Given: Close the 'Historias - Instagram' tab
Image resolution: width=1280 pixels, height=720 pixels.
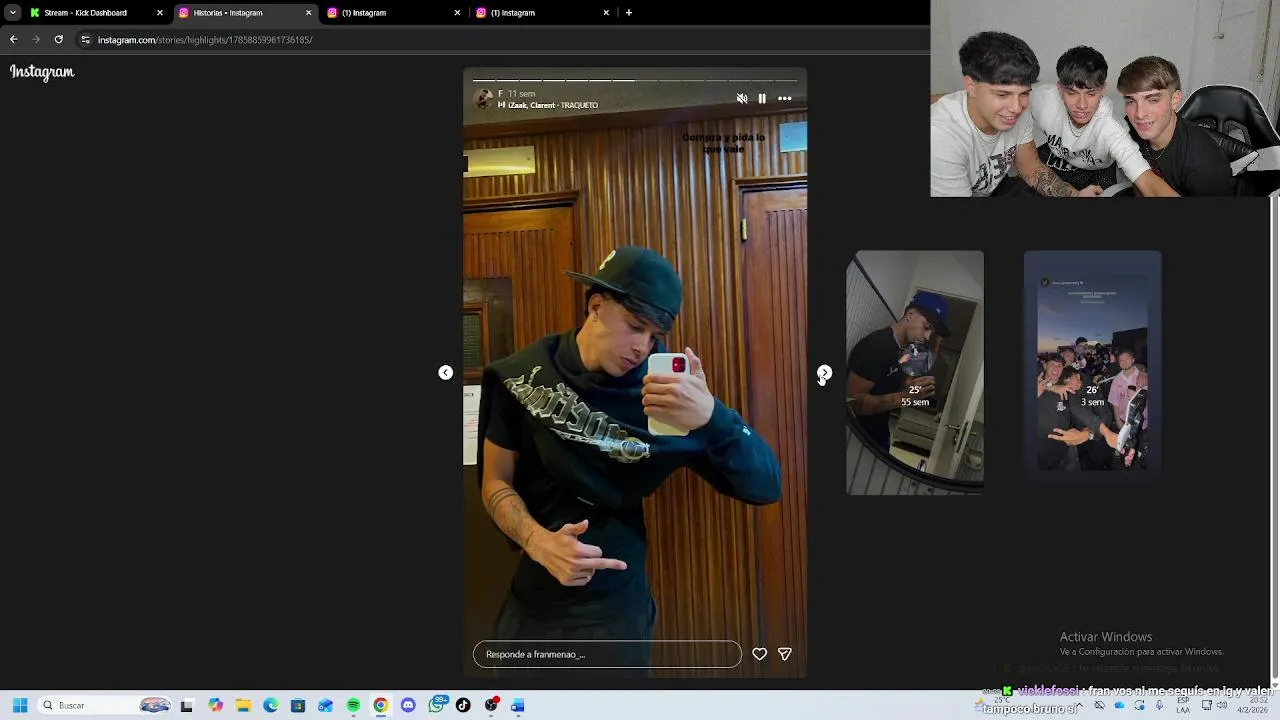Looking at the screenshot, I should 308,13.
